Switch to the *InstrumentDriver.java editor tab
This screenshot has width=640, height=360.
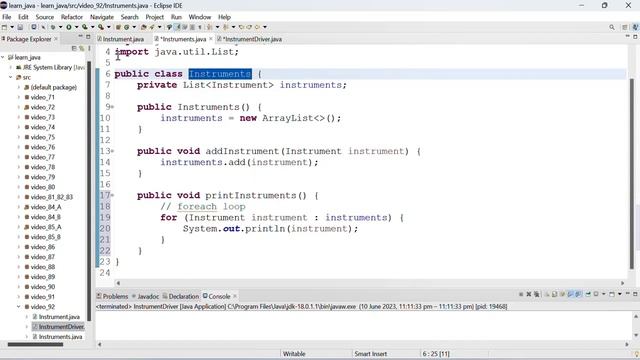pyautogui.click(x=249, y=39)
